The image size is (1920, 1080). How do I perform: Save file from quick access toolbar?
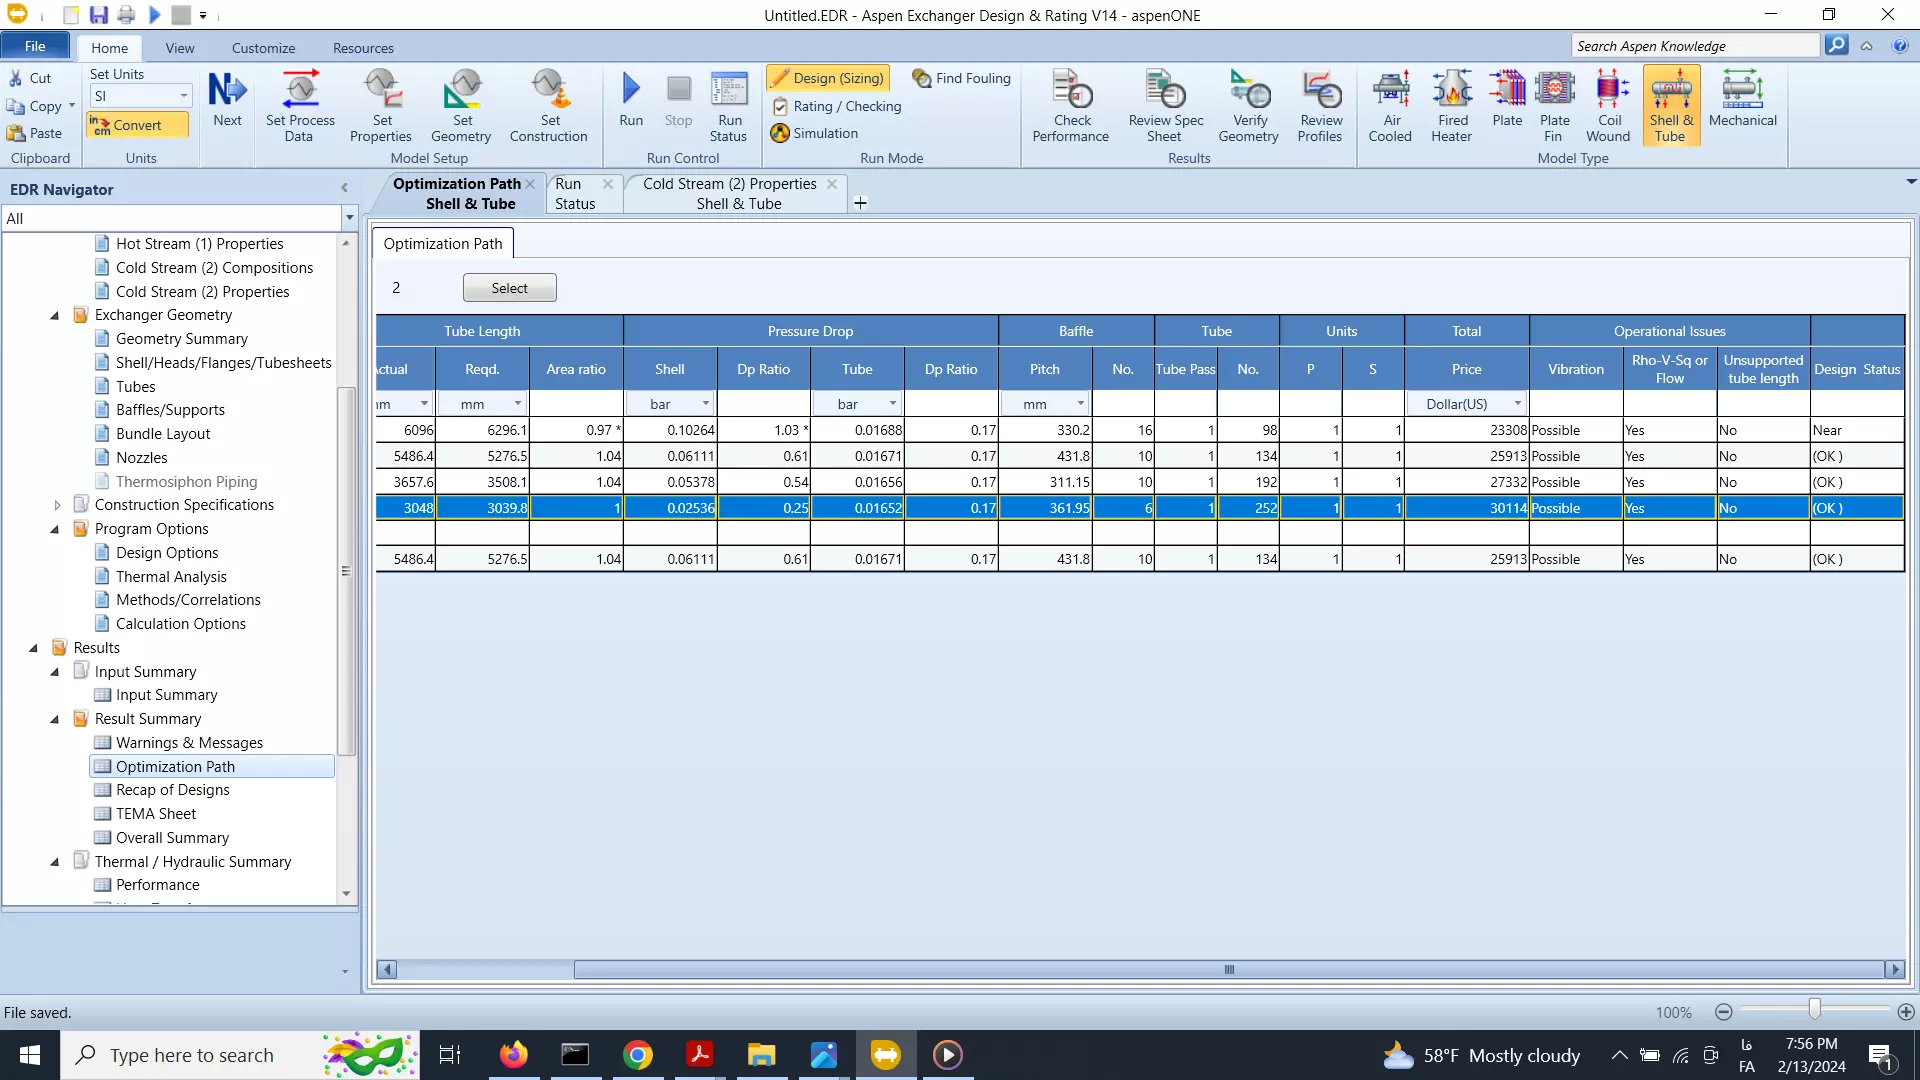coord(98,15)
